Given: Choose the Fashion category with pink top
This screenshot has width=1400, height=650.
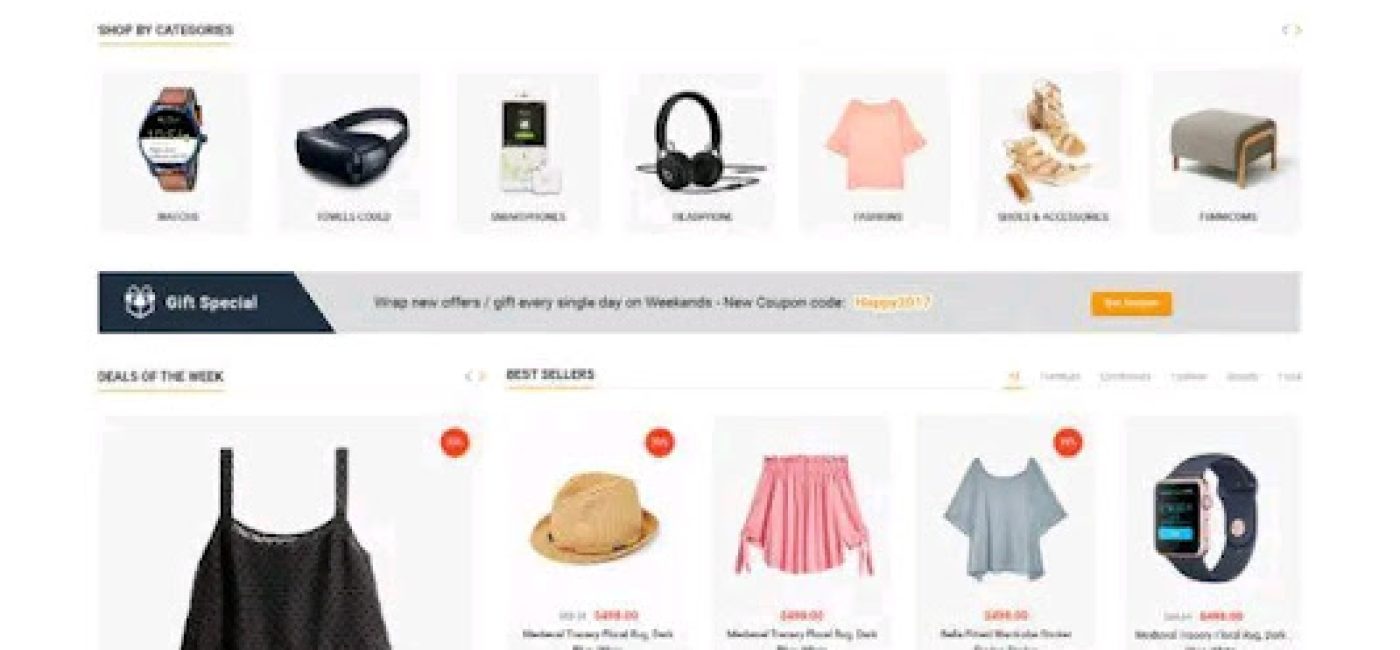Looking at the screenshot, I should point(876,152).
